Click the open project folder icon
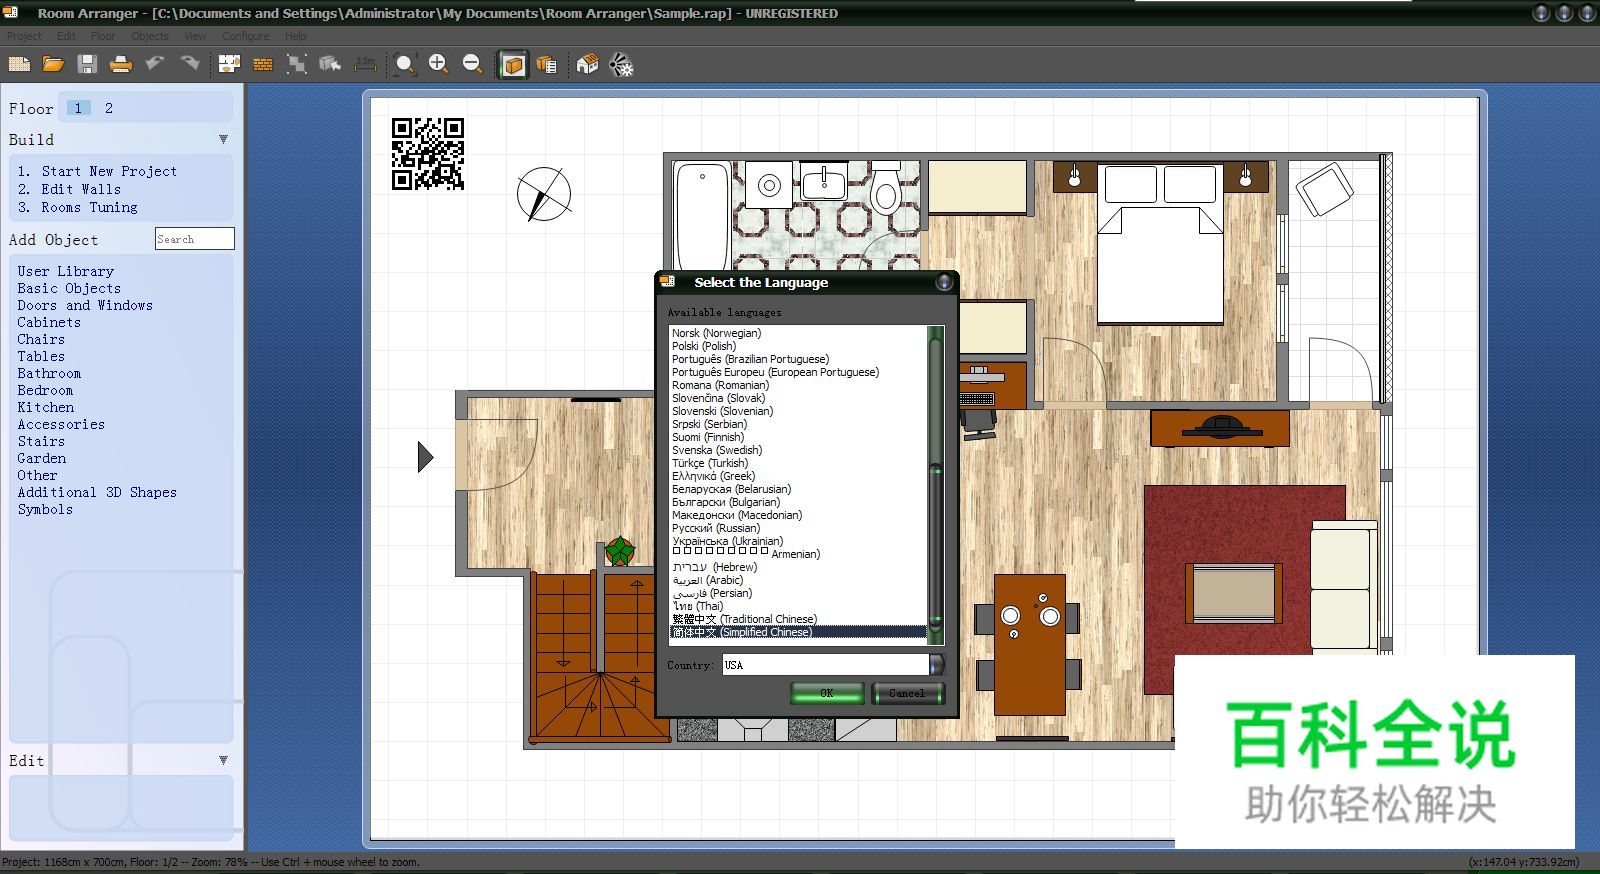1600x874 pixels. 53,65
